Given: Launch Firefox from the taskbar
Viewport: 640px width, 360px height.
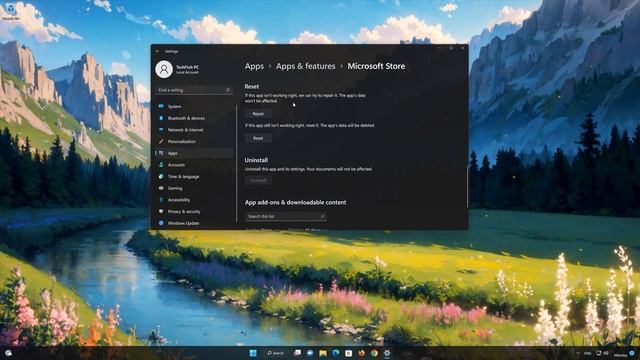Looking at the screenshot, I should [361, 353].
